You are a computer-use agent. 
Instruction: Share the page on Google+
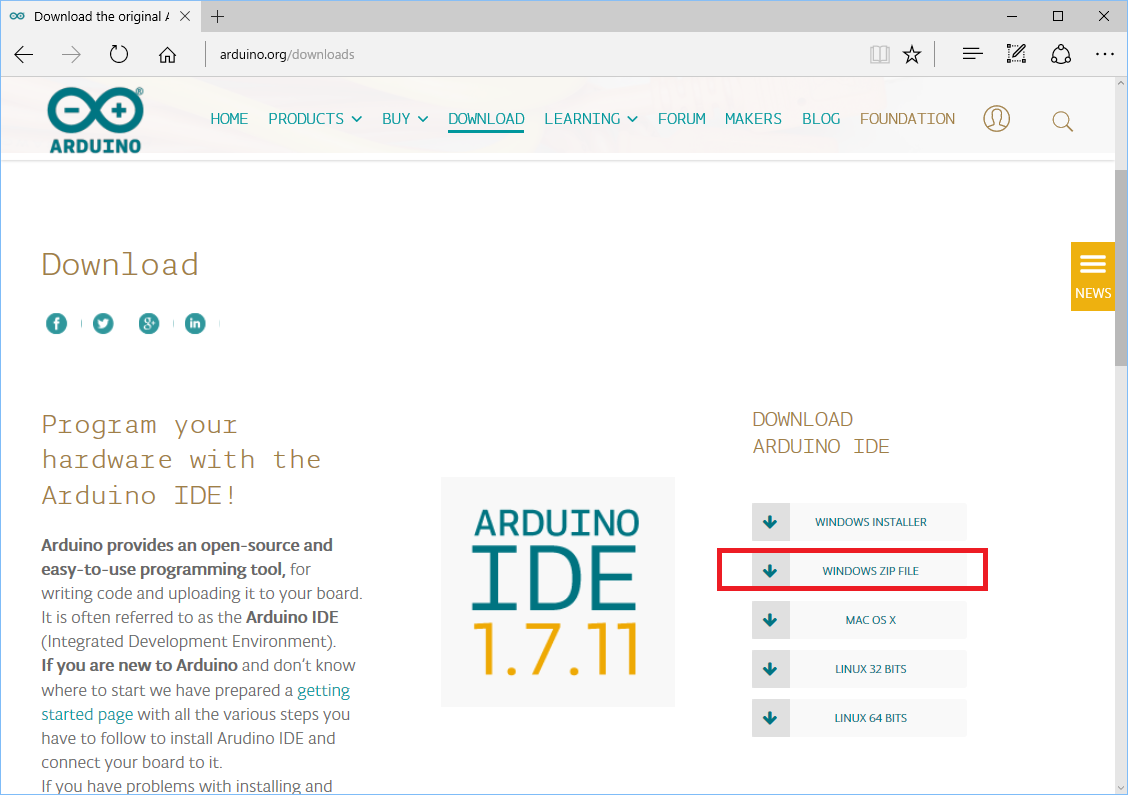point(149,323)
